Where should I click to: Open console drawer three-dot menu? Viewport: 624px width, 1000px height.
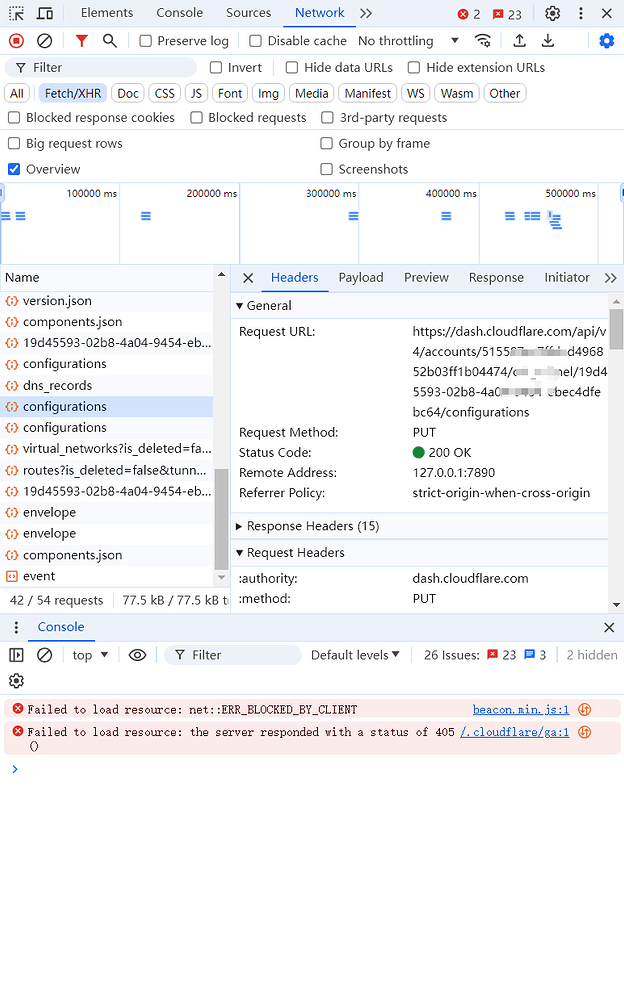click(x=17, y=628)
